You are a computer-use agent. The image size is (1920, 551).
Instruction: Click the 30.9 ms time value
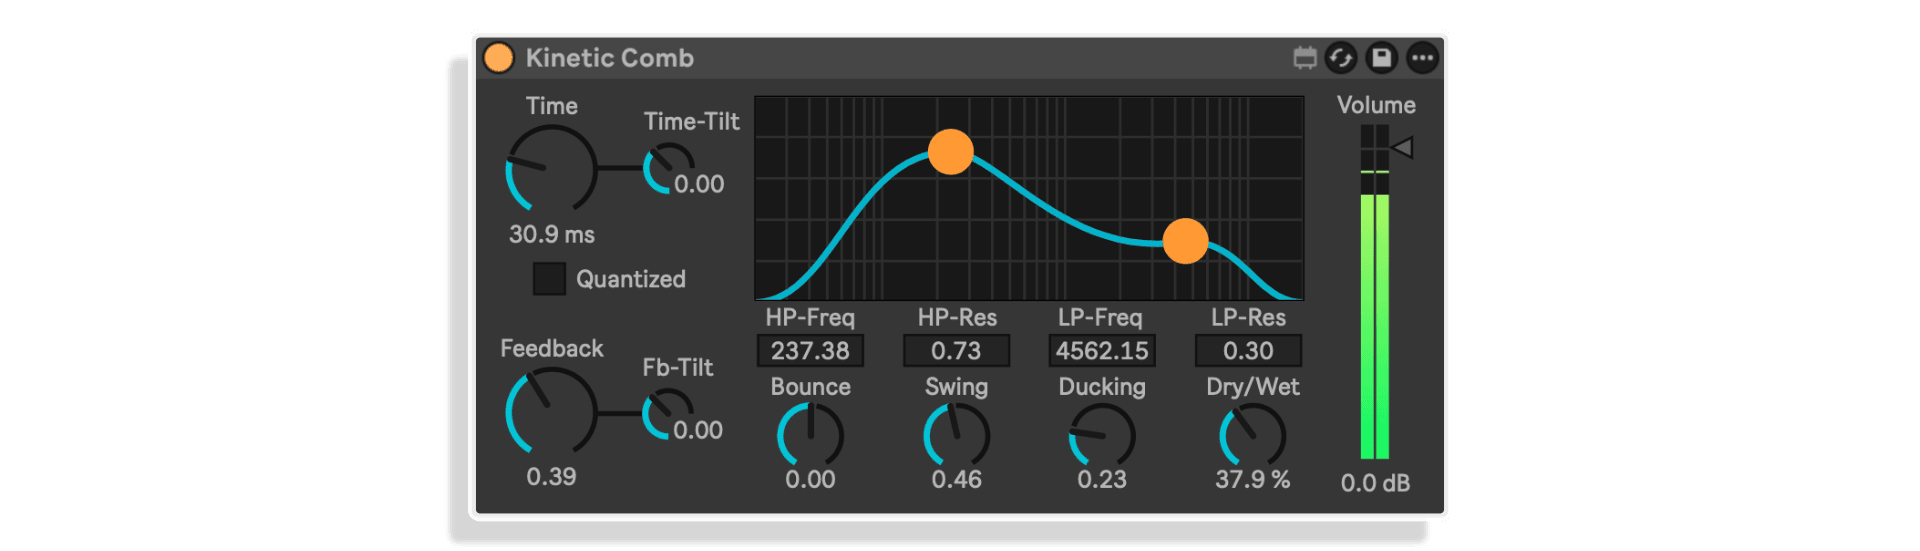(x=551, y=235)
